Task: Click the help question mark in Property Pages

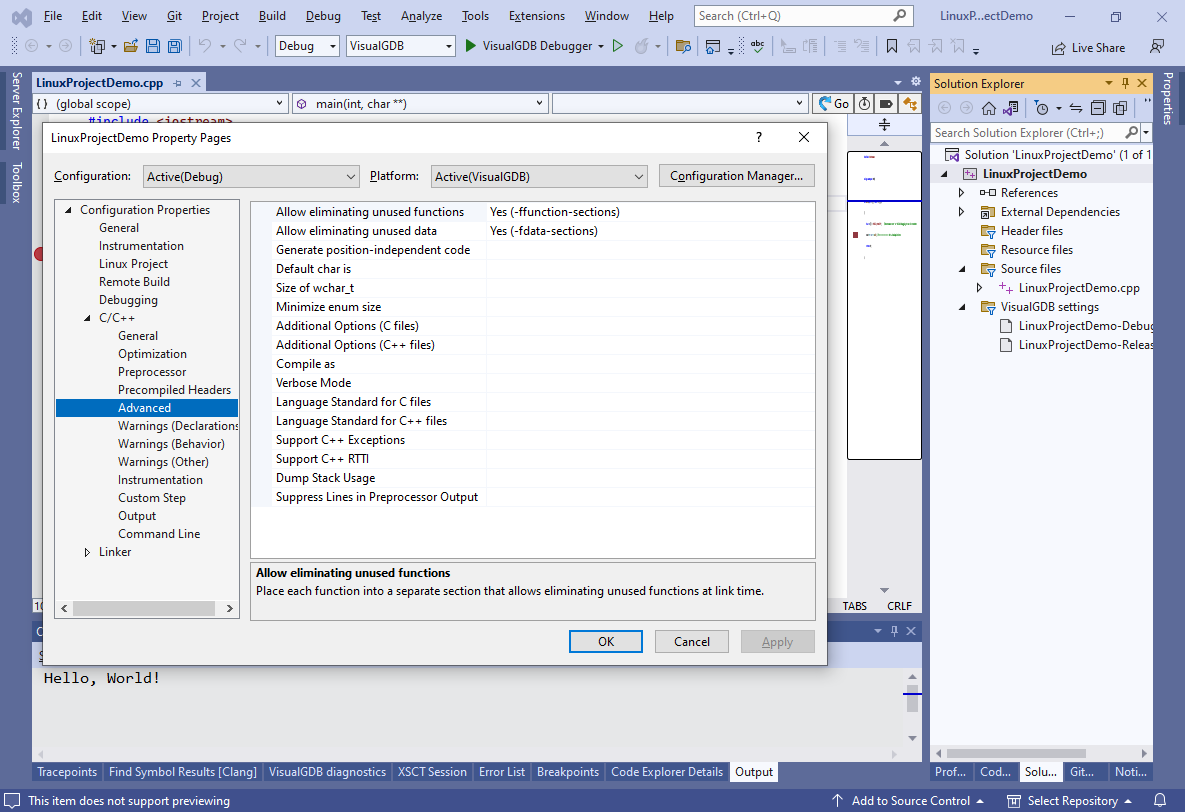Action: coord(759,137)
